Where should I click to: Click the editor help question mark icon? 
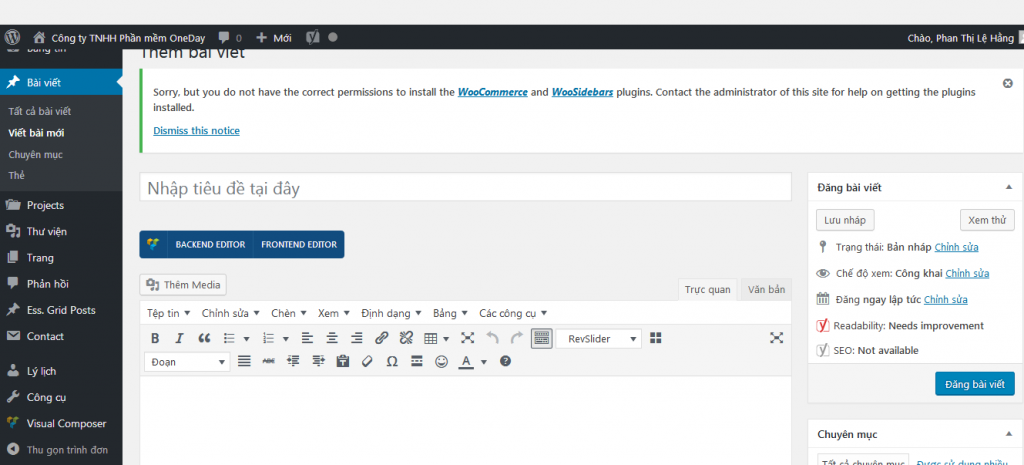point(505,362)
